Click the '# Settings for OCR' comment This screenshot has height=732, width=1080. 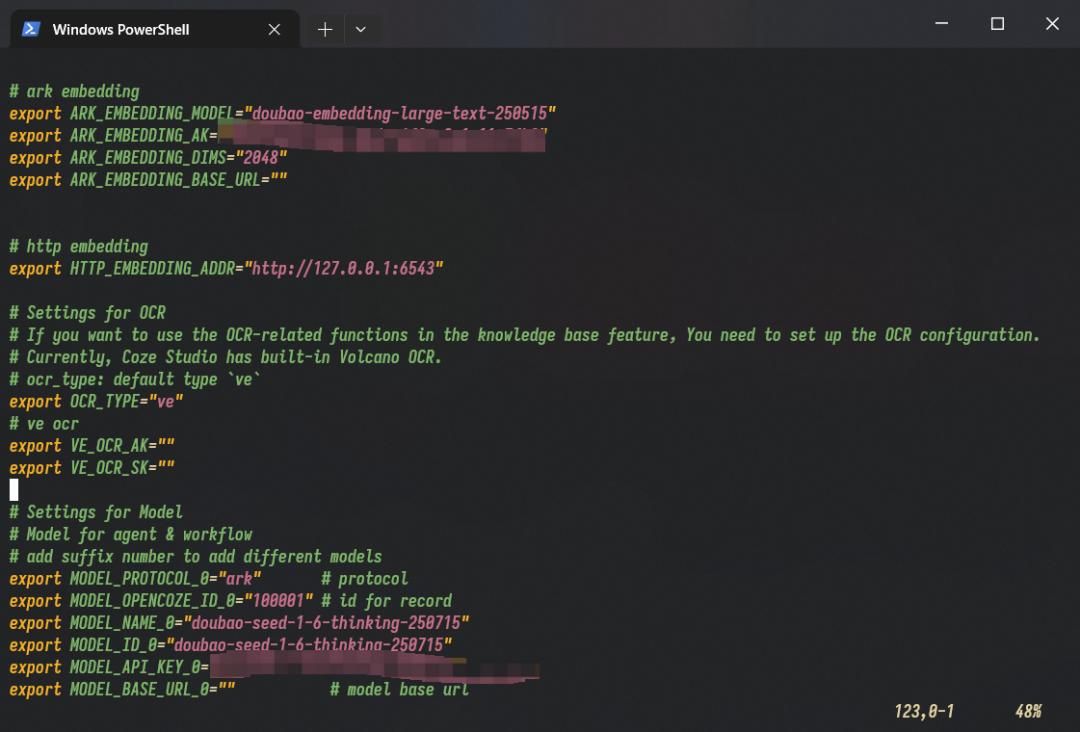(x=87, y=313)
